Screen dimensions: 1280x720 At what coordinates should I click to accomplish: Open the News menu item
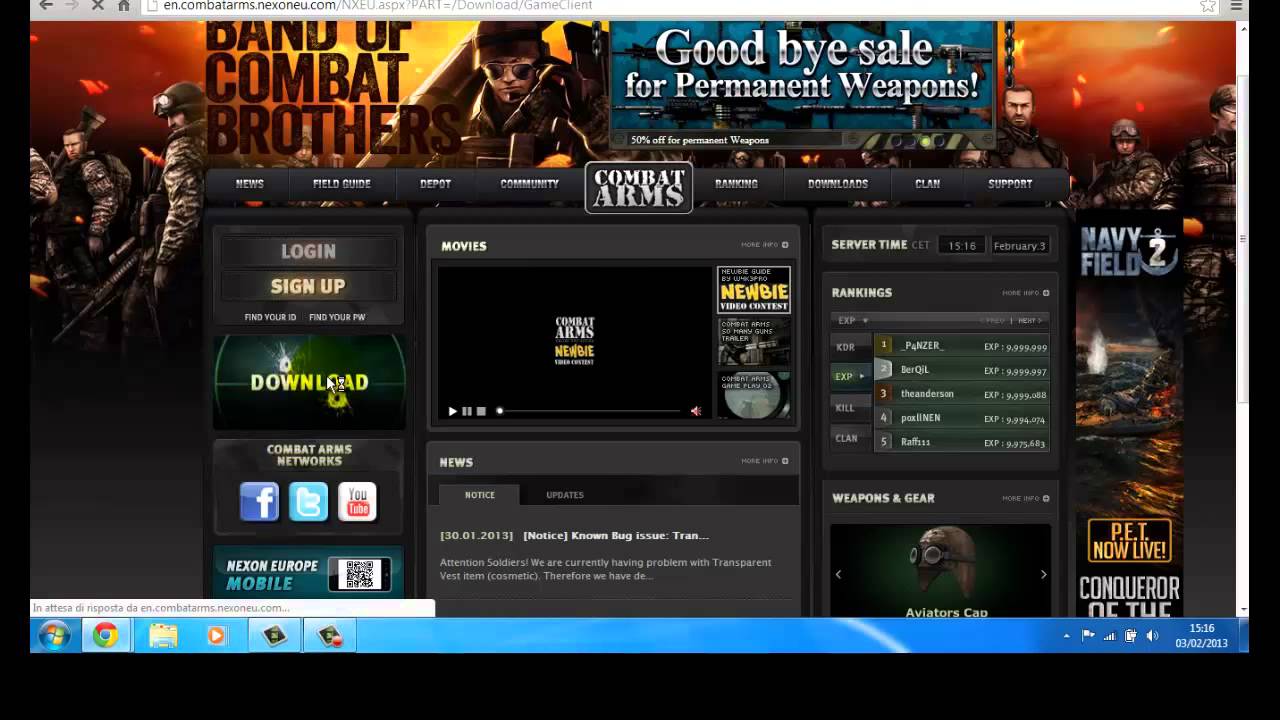(249, 184)
